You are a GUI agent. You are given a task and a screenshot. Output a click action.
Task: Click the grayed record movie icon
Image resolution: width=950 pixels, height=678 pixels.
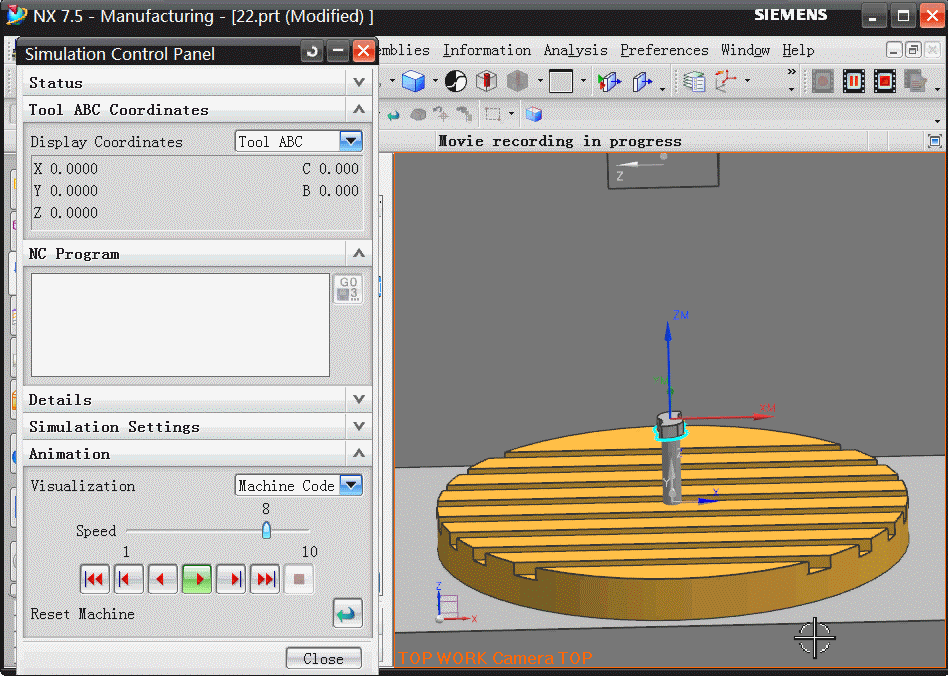point(822,81)
